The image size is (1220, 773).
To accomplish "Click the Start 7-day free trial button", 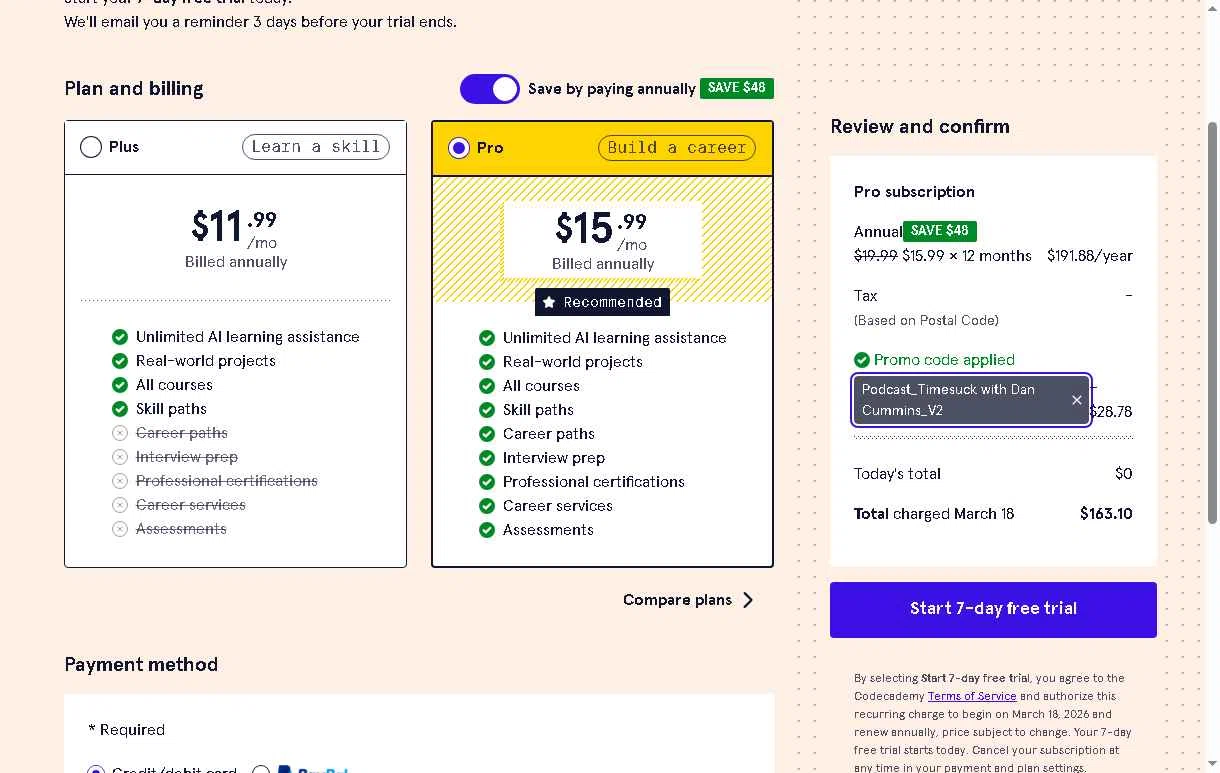I will pos(993,609).
